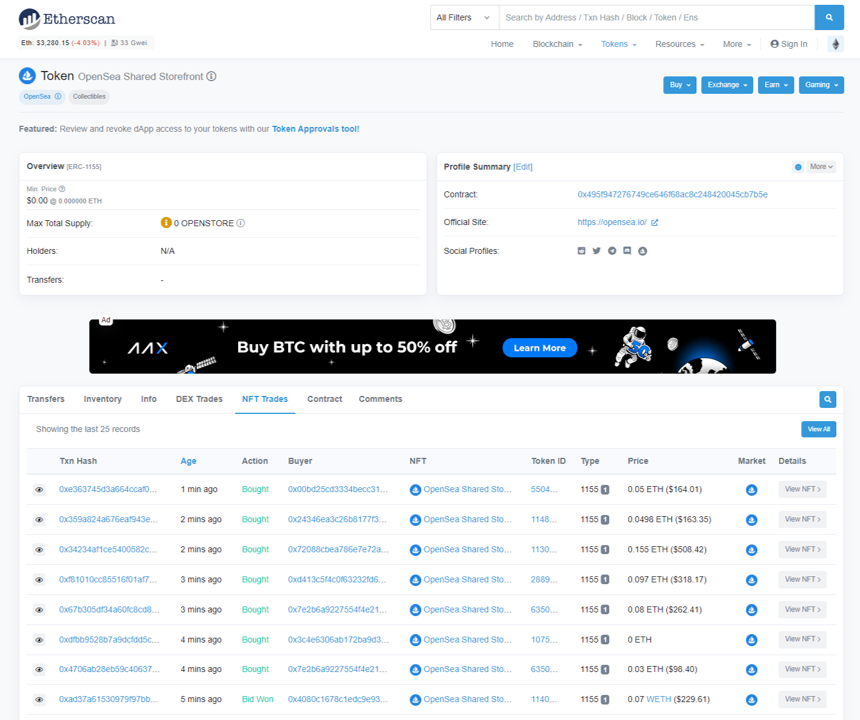Click the info icon after OPENSTORE
This screenshot has height=720, width=860.
point(240,223)
